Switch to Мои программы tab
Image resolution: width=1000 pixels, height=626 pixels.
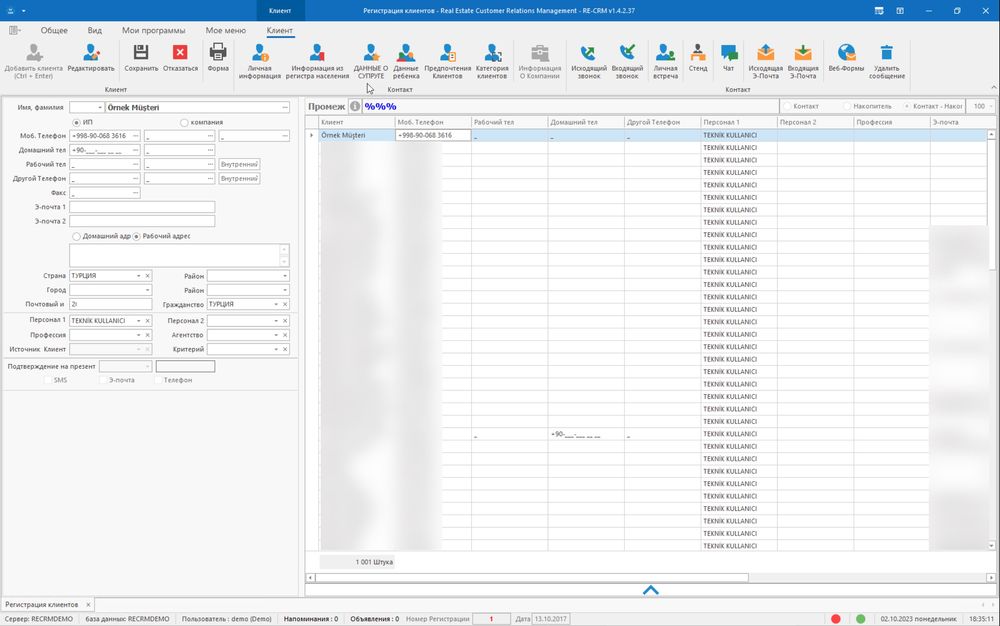[x=154, y=30]
